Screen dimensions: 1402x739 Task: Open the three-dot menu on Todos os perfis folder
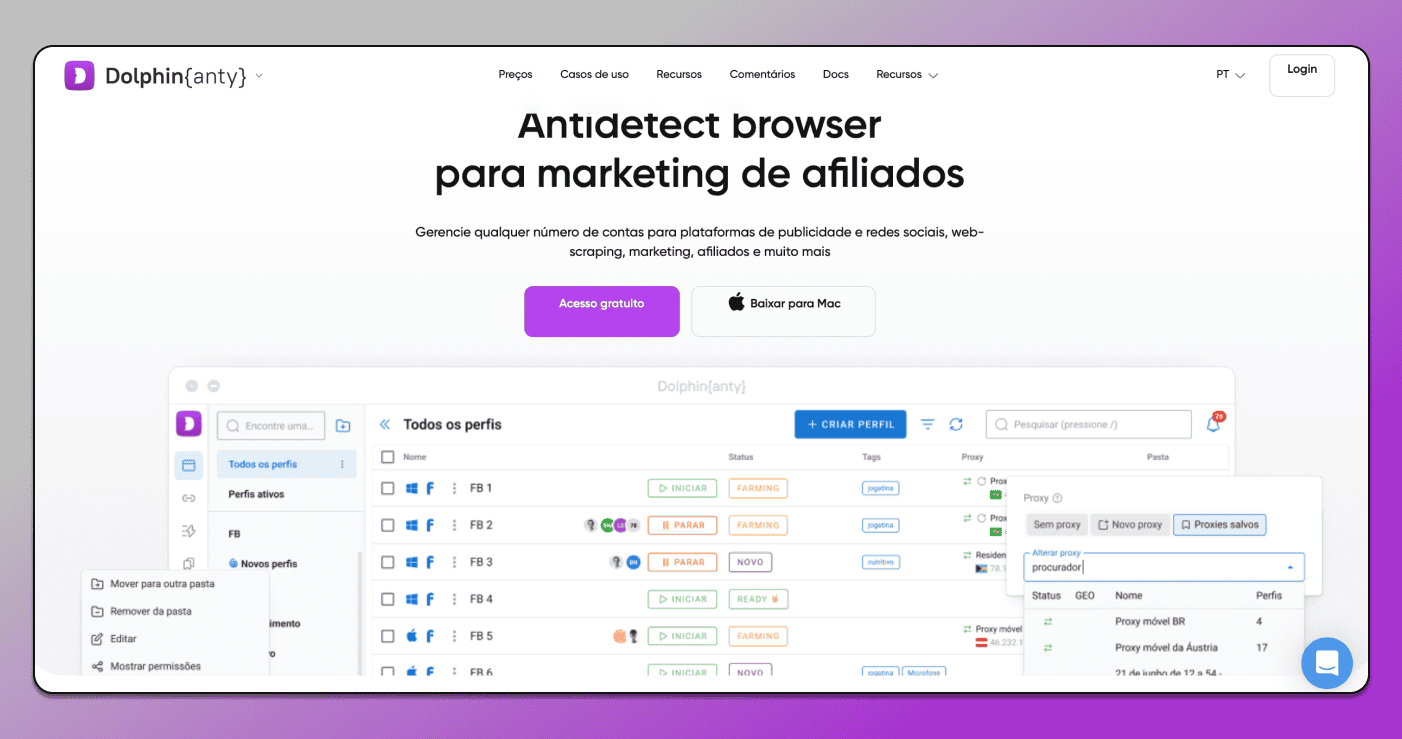(342, 464)
